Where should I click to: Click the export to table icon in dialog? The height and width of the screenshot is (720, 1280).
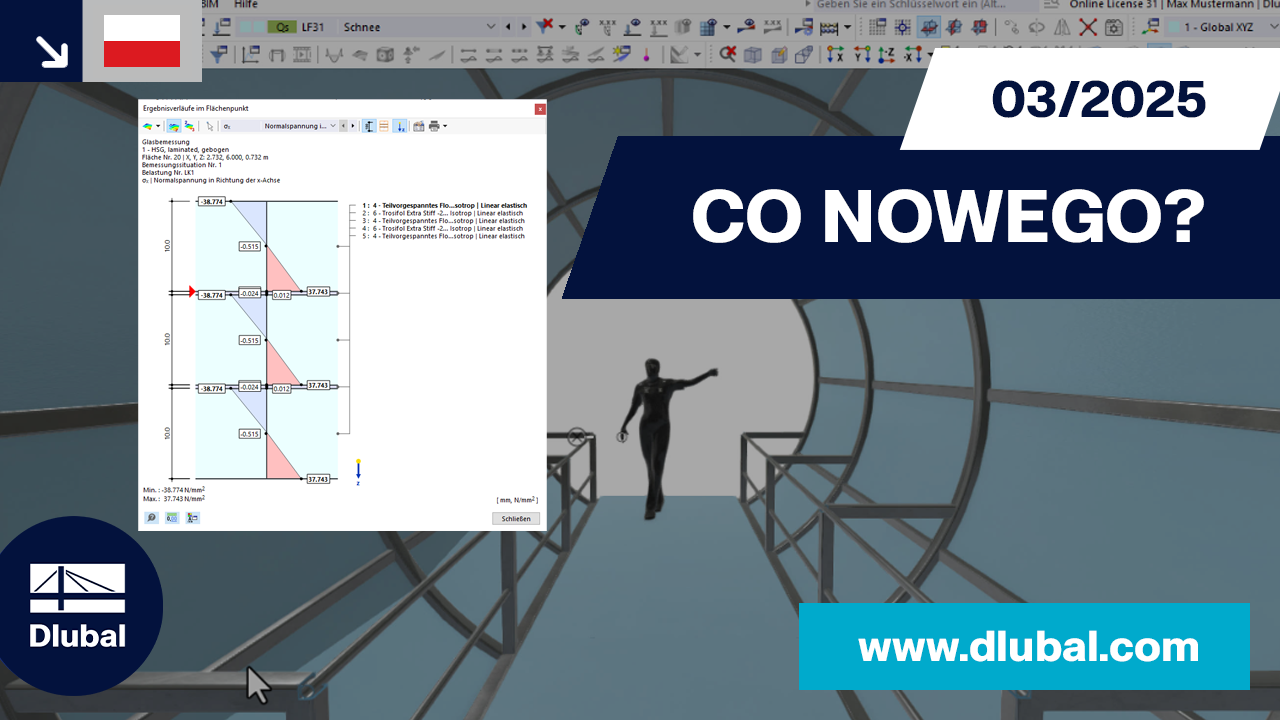pos(419,126)
